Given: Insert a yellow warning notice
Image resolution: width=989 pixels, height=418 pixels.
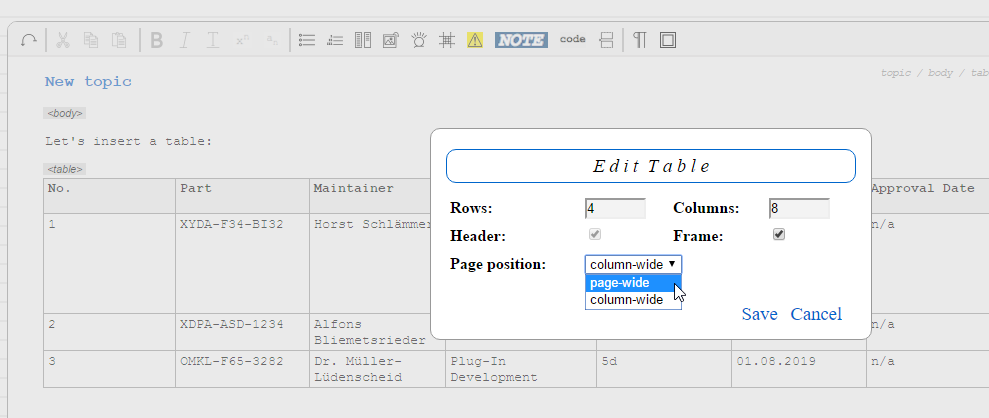Looking at the screenshot, I should pos(475,40).
